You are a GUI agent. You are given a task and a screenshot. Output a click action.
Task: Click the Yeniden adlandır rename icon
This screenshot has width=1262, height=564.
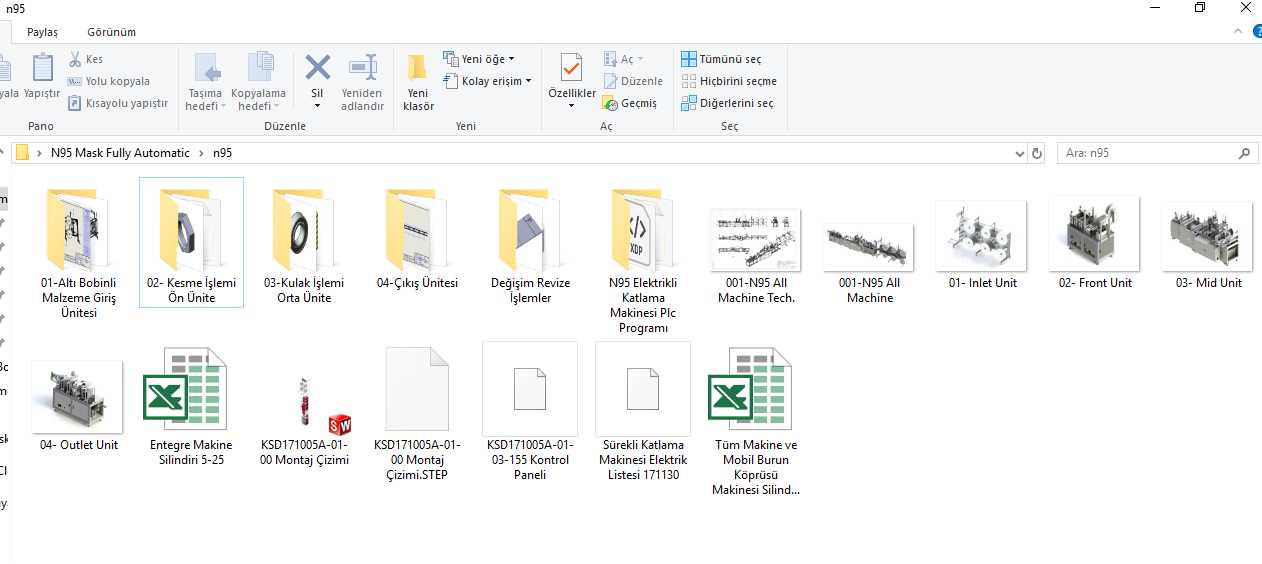(x=362, y=68)
